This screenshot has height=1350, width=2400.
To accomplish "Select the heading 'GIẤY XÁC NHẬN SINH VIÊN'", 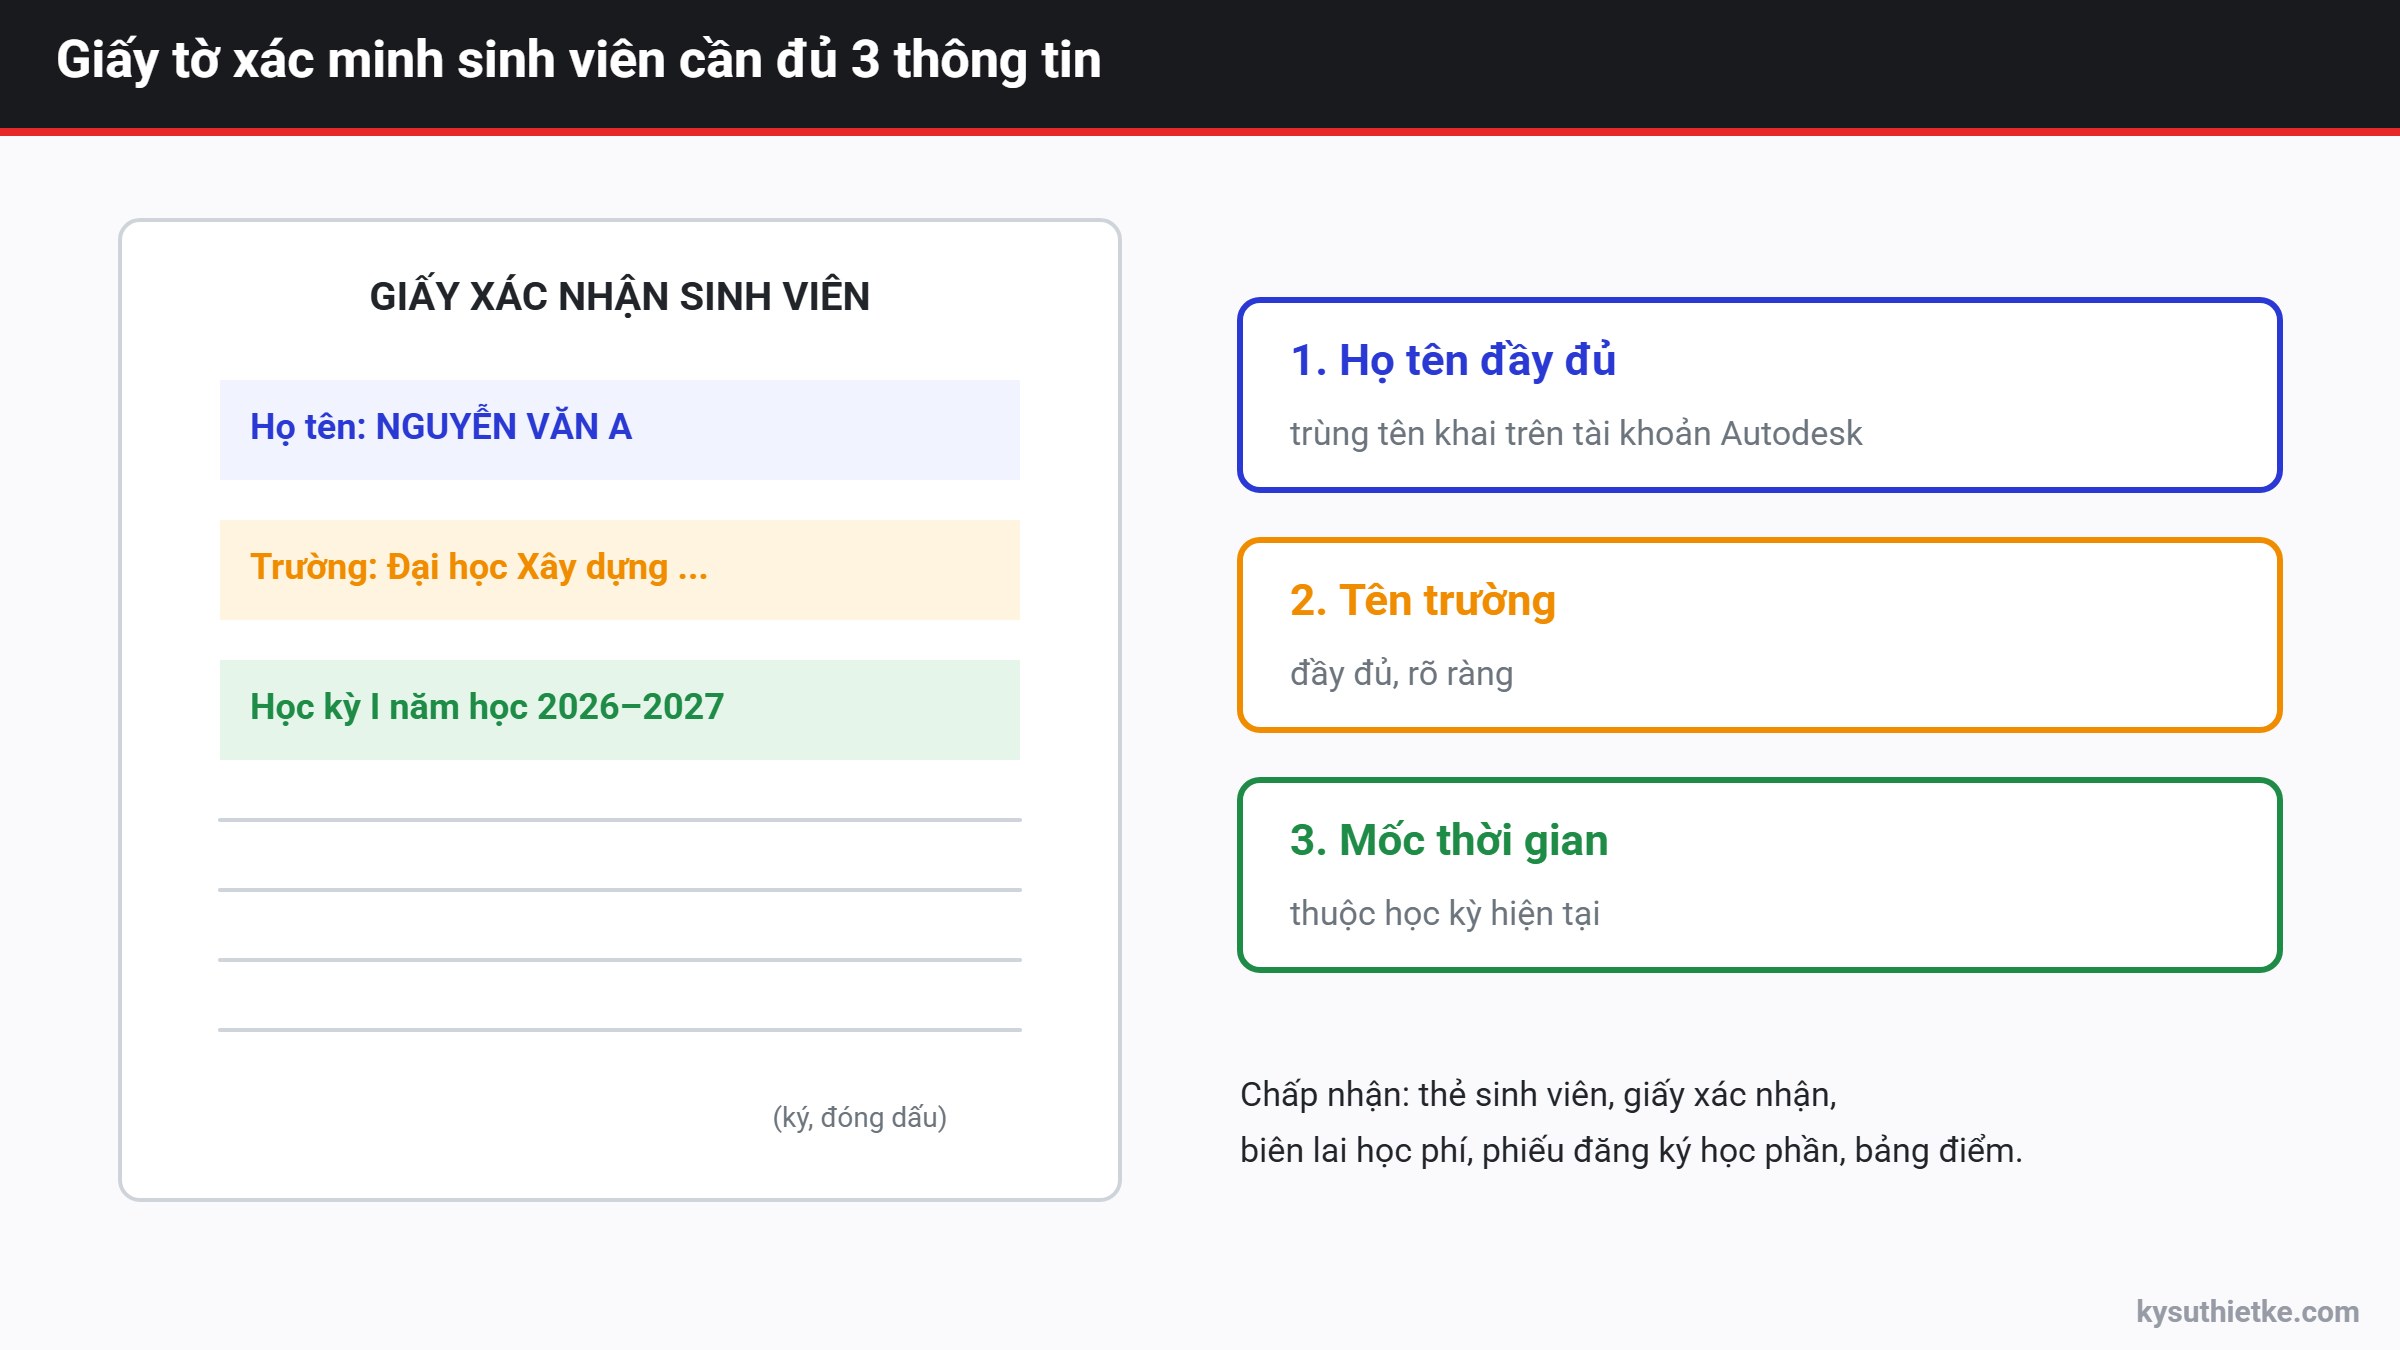I will click(620, 297).
